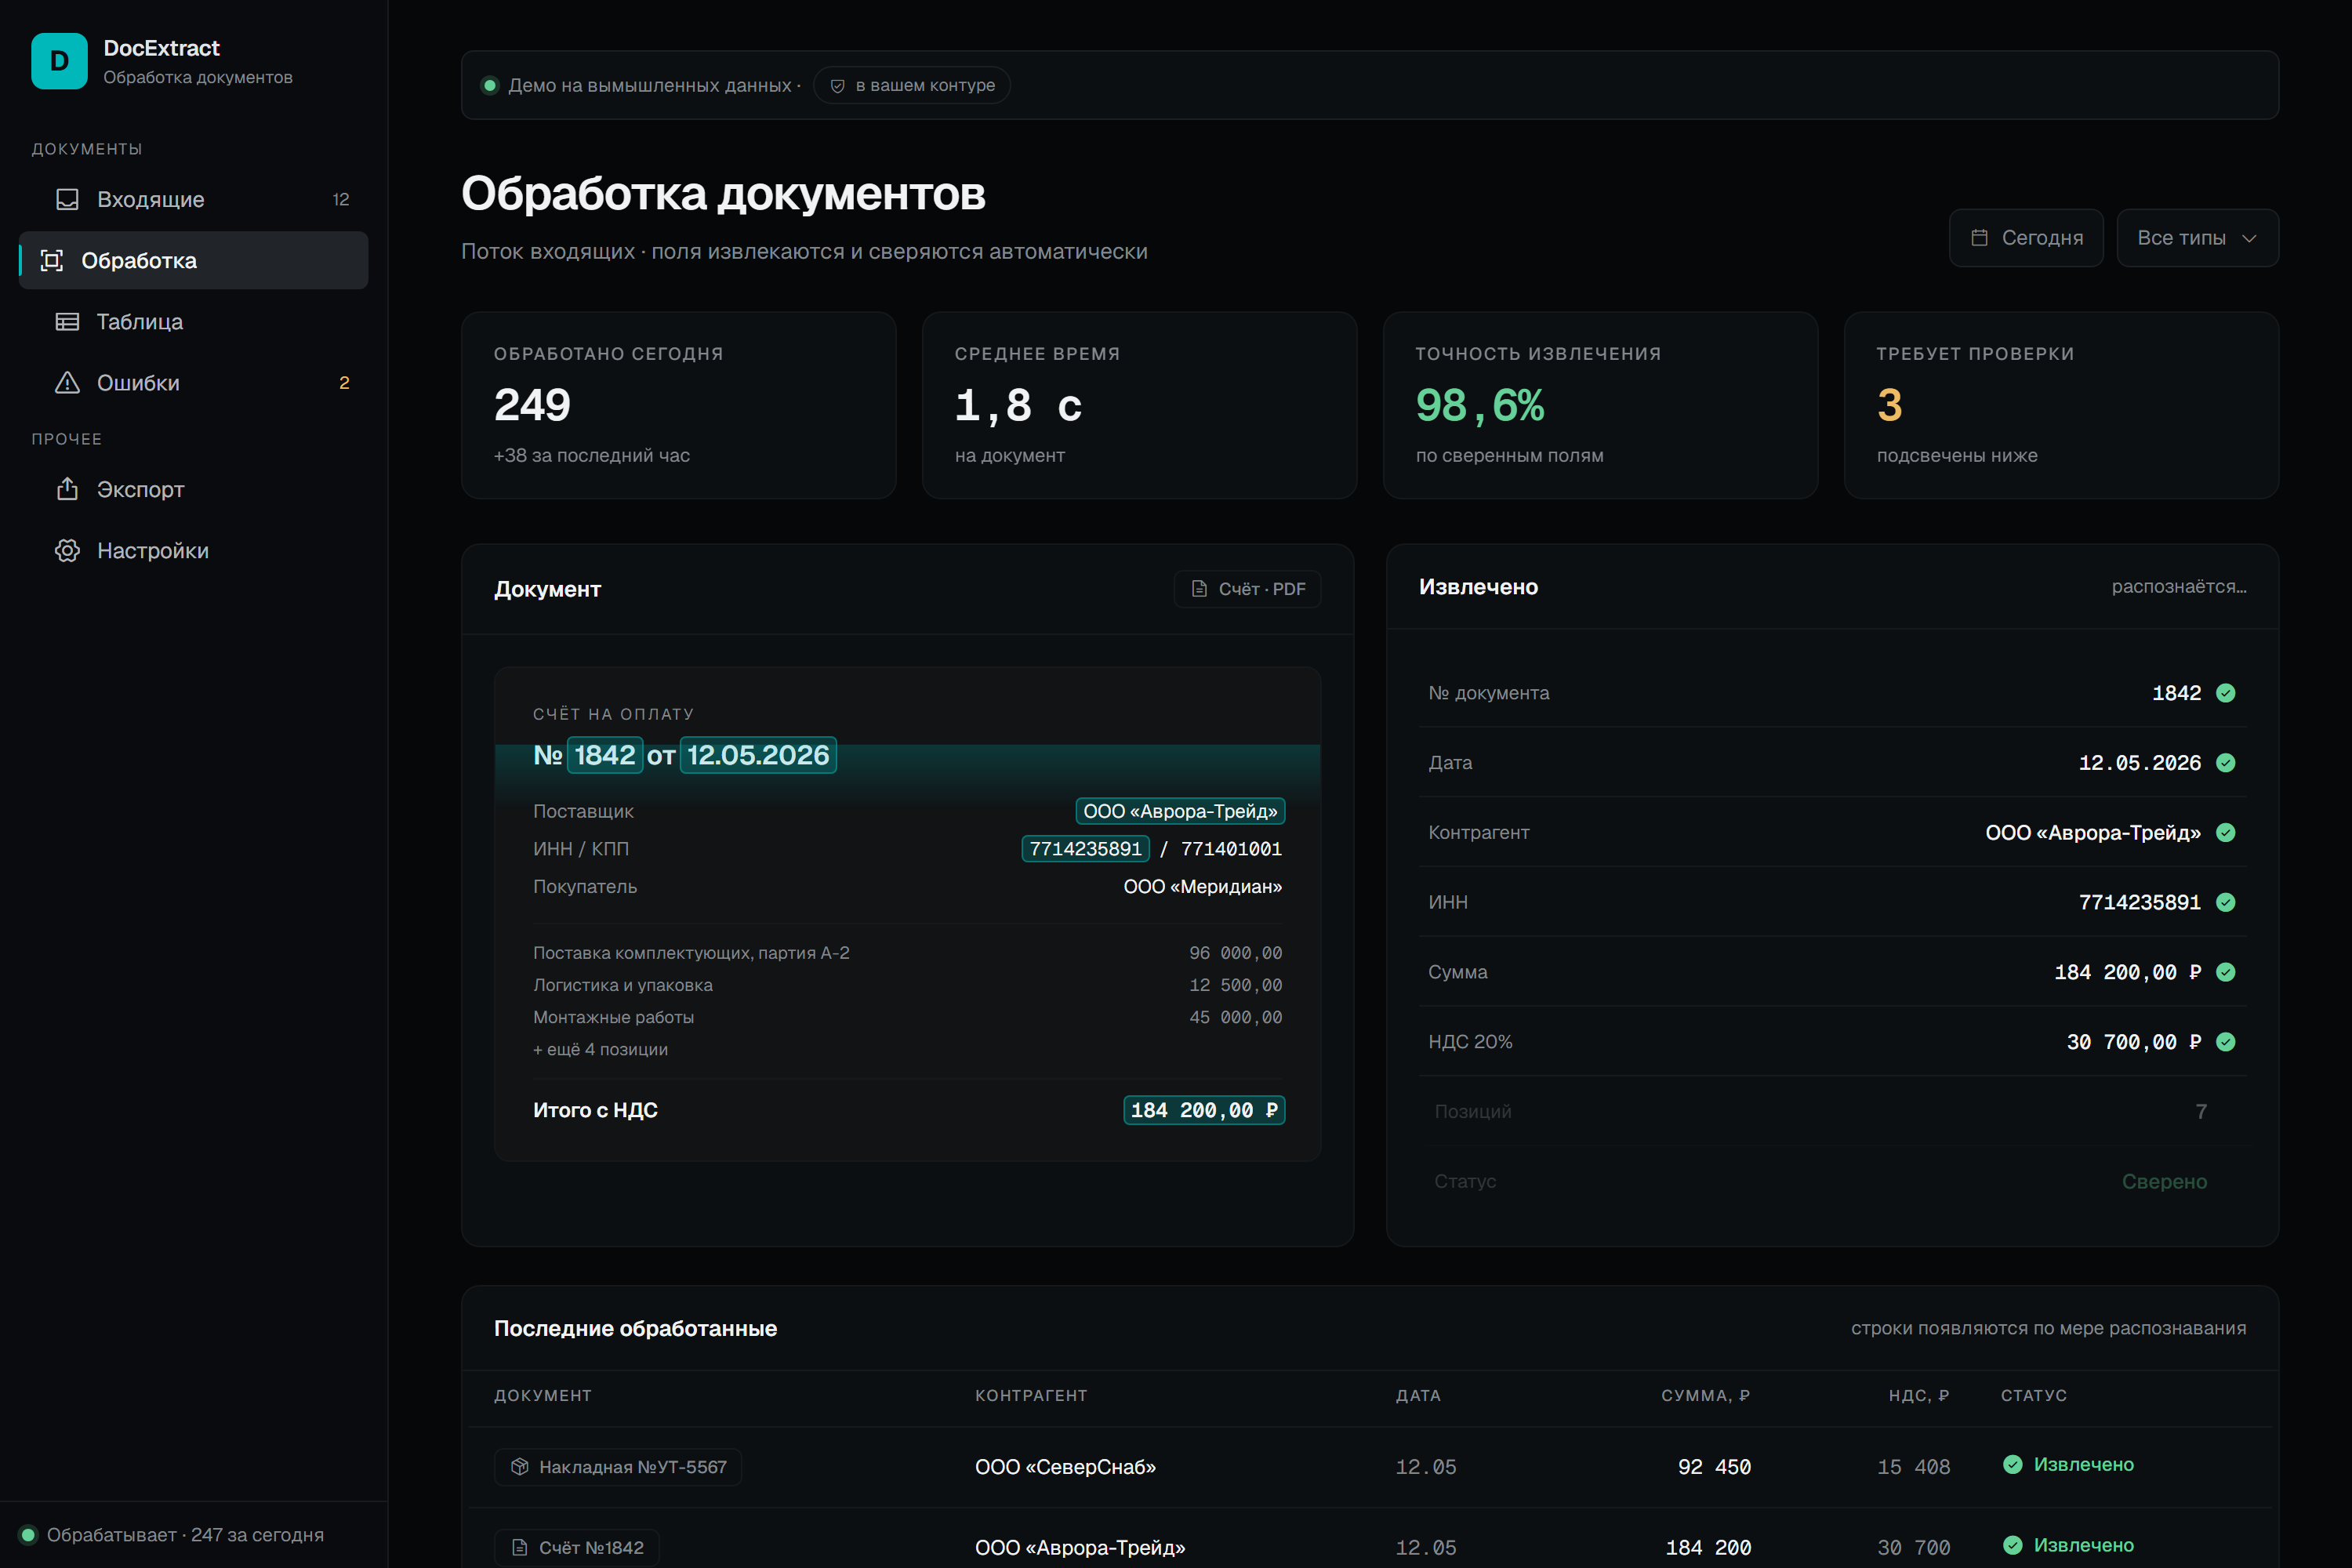2352x1568 pixels.
Task: Open Счёт №1842 document chip
Action: pos(577,1547)
